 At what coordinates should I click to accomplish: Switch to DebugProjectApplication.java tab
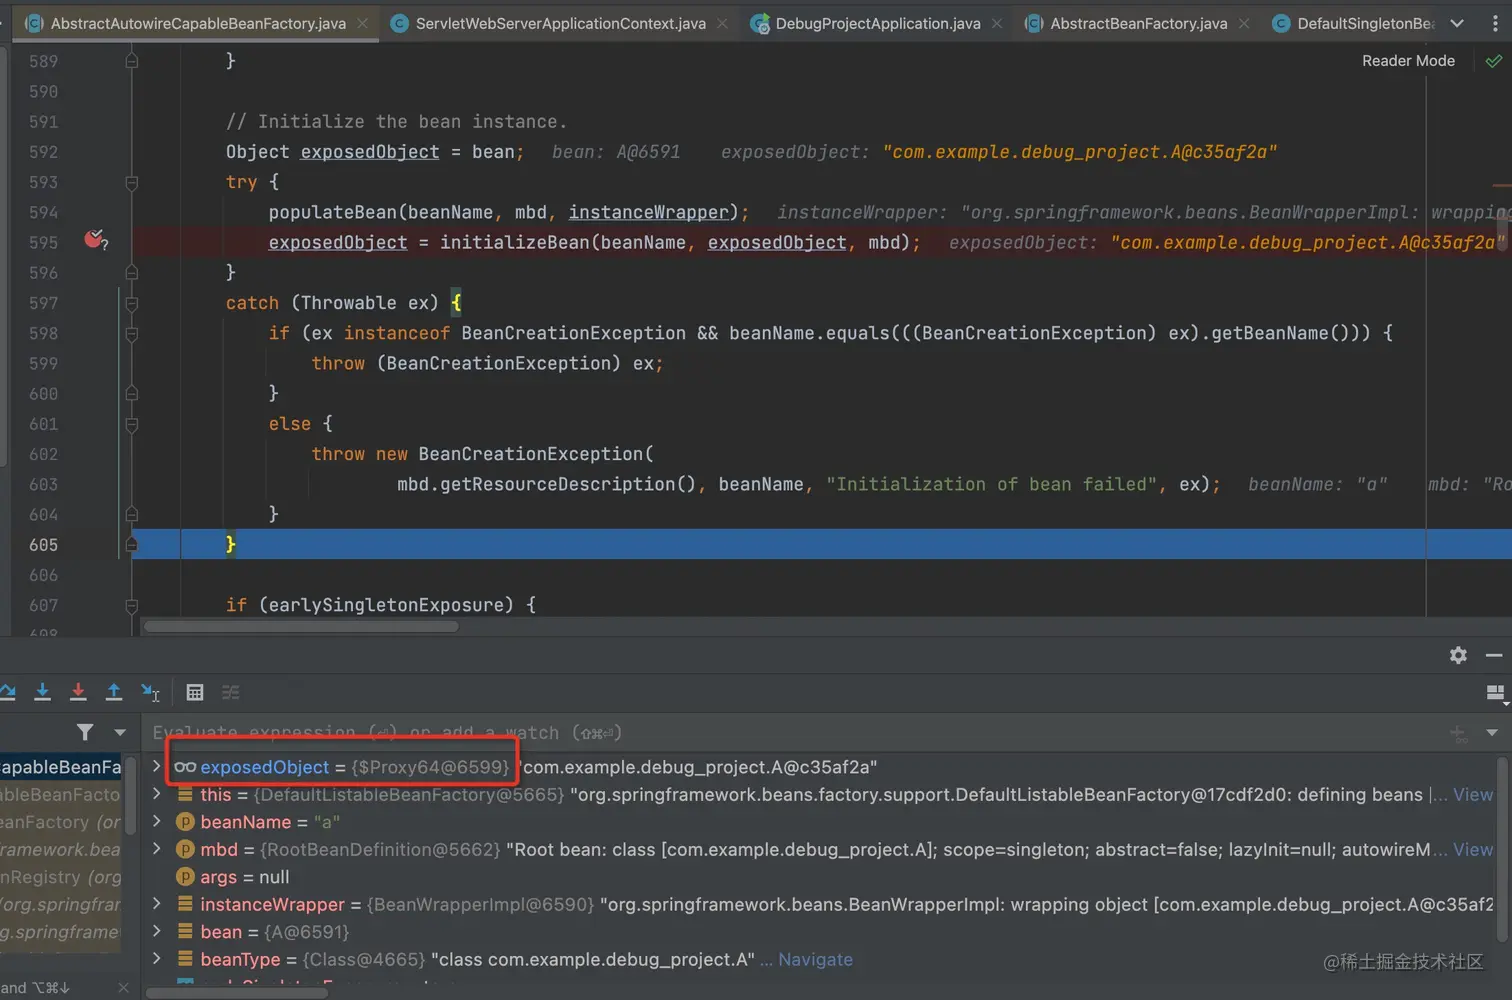pos(878,23)
